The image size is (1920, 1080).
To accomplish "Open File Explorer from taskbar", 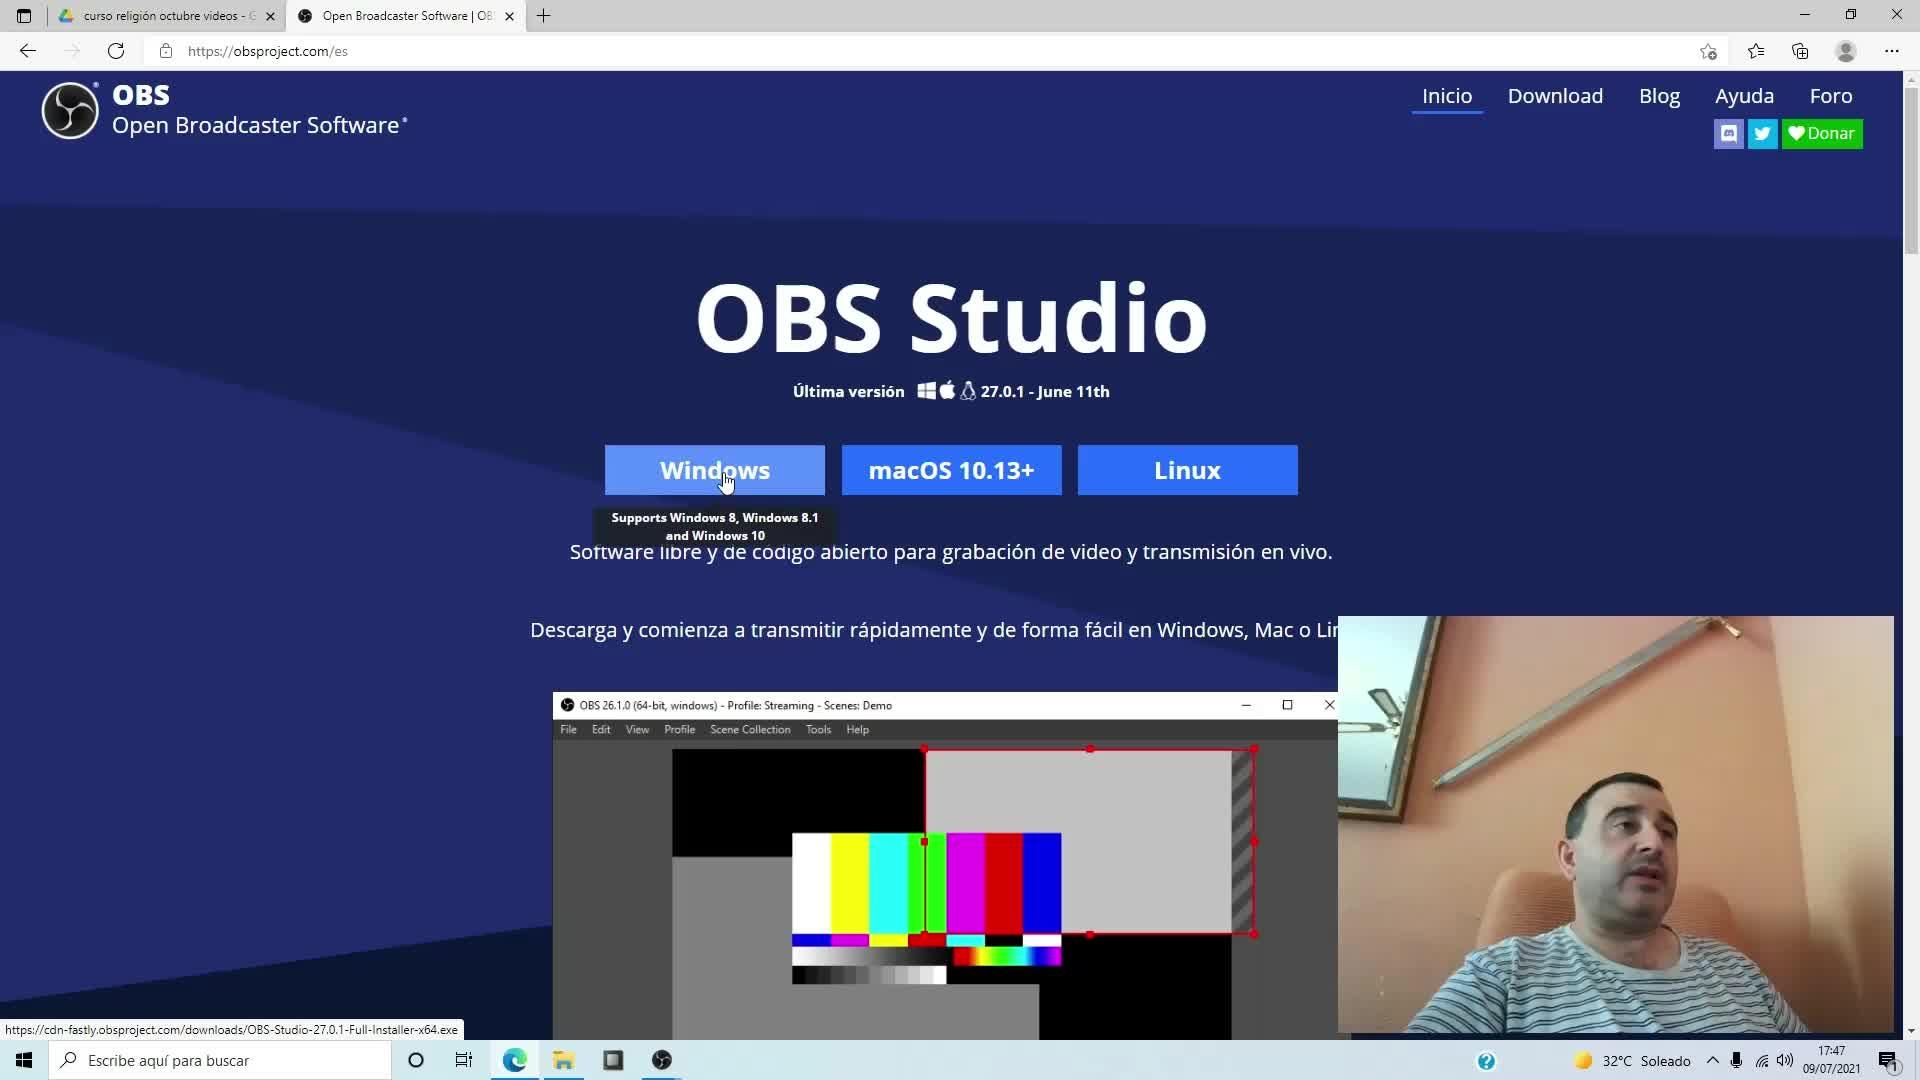I will click(563, 1060).
